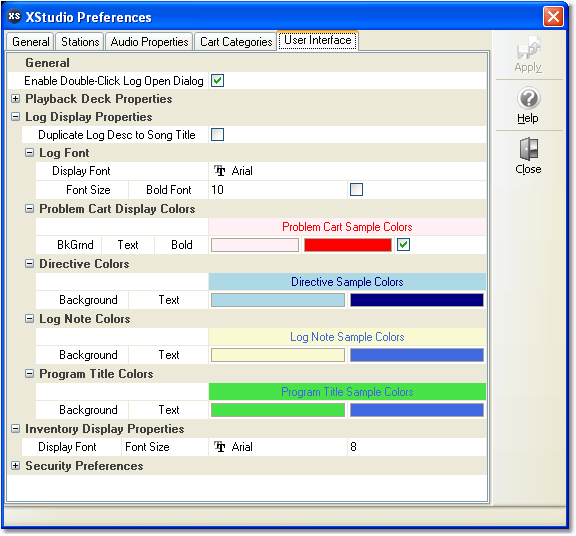The height and width of the screenshot is (536, 576).
Task: Uncheck Problem Cart Bold checkbox
Action: coord(403,245)
